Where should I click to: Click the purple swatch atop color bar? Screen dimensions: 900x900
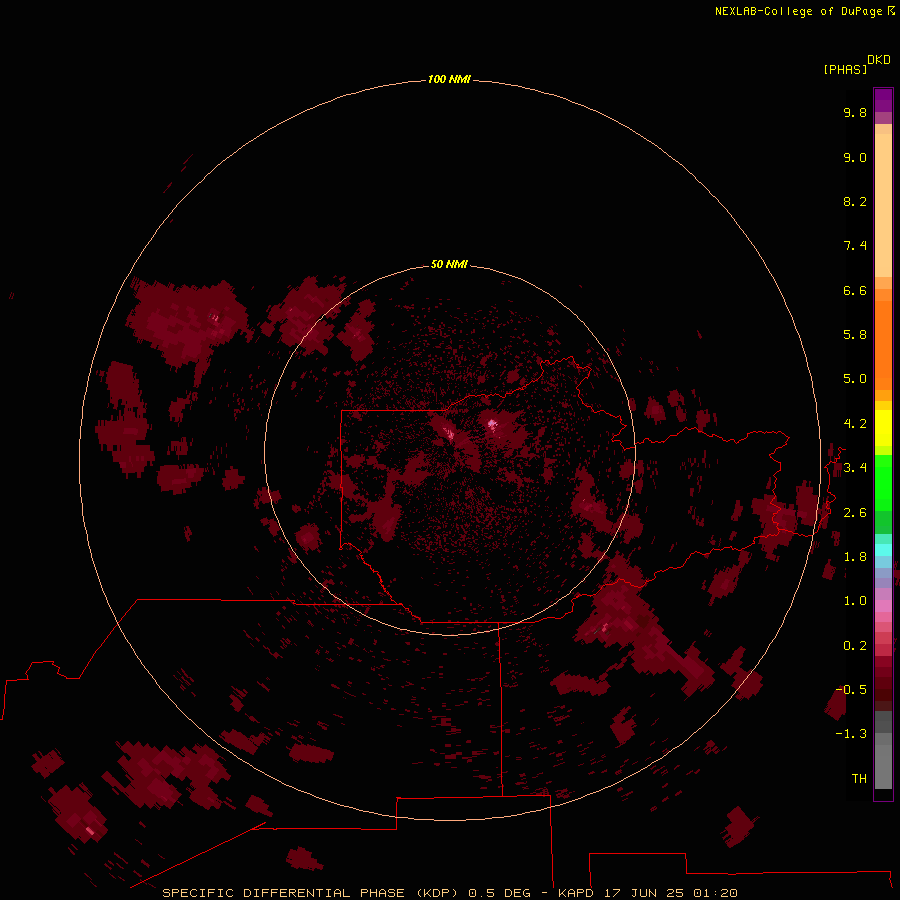[x=883, y=101]
